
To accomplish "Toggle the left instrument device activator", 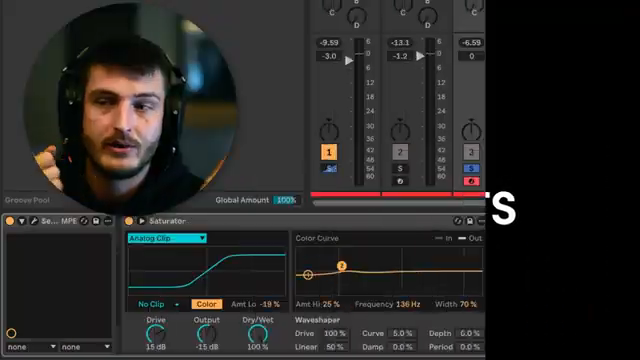I will click(x=10, y=221).
